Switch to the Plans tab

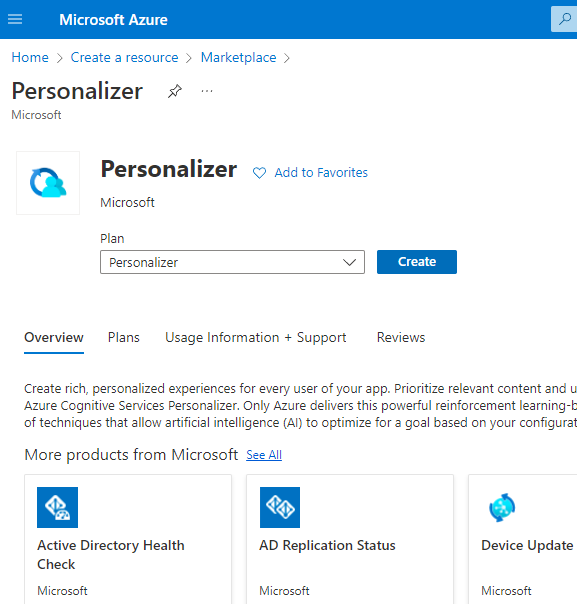click(x=124, y=337)
